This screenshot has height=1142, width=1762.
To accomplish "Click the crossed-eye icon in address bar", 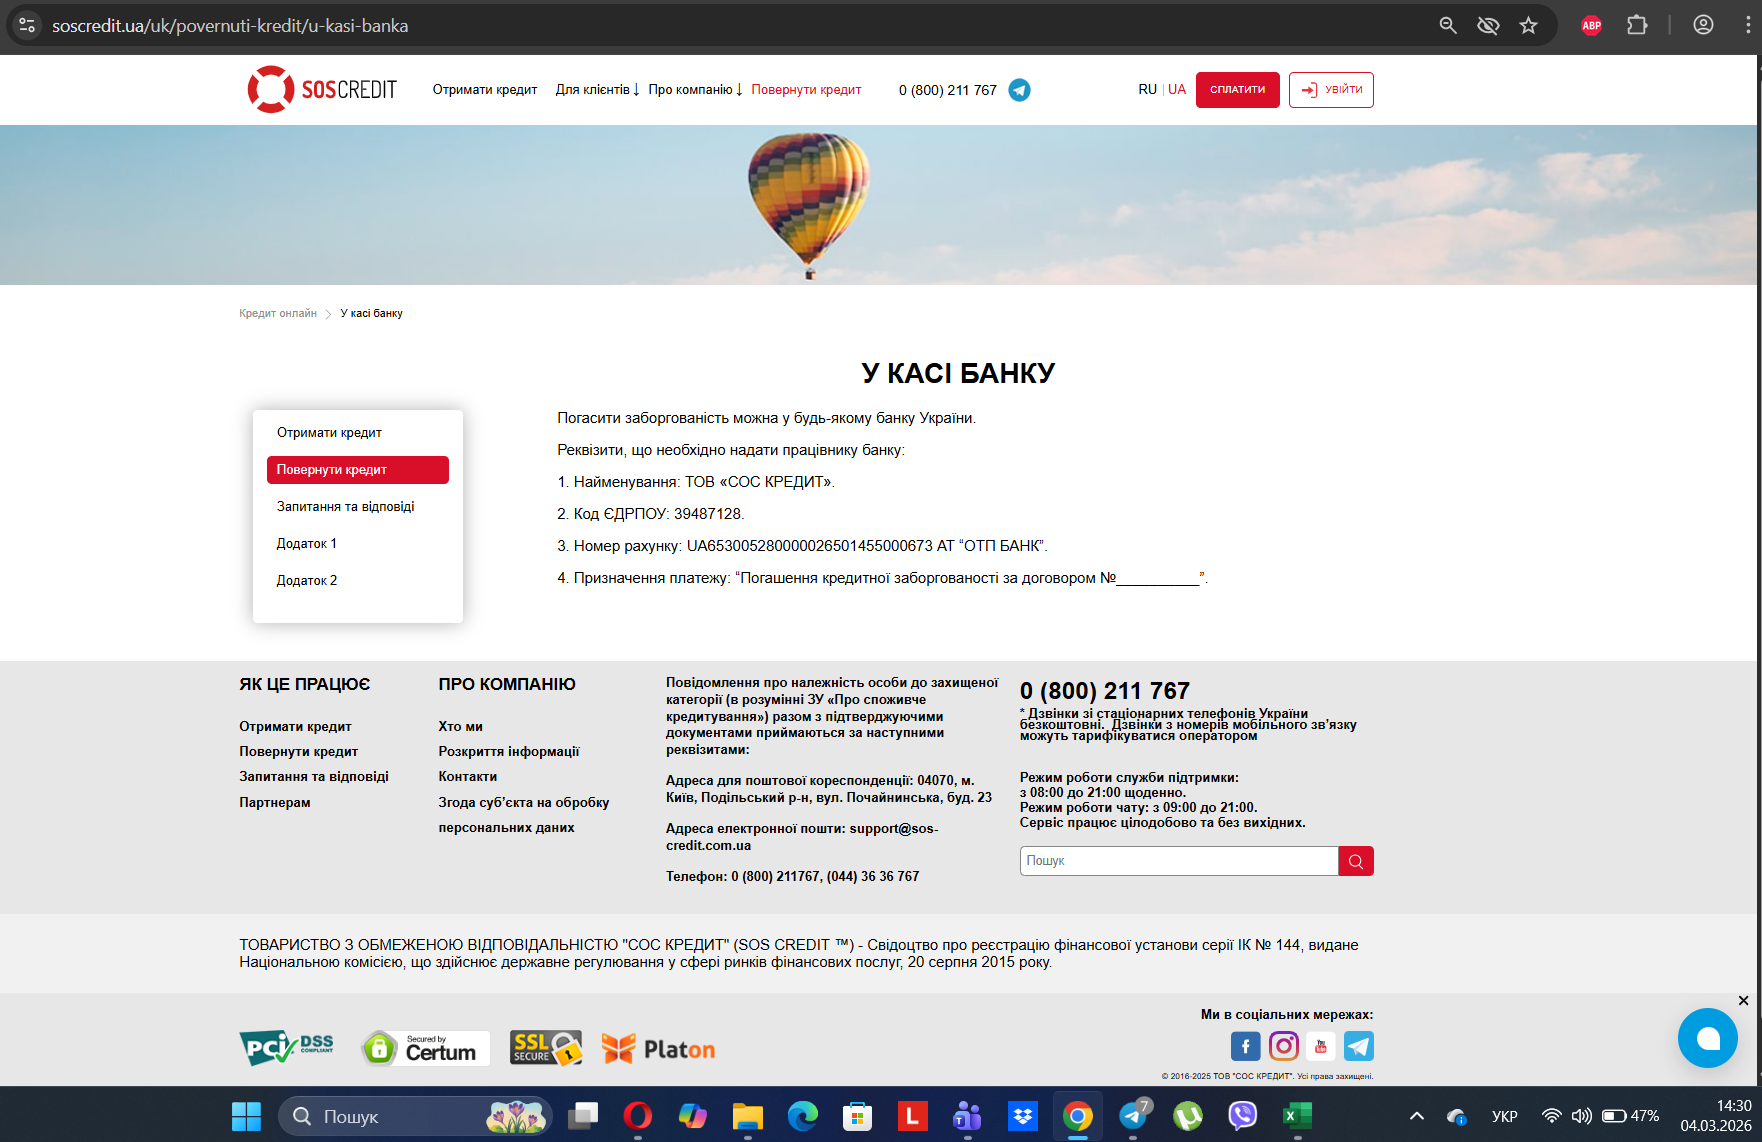I will coord(1488,25).
